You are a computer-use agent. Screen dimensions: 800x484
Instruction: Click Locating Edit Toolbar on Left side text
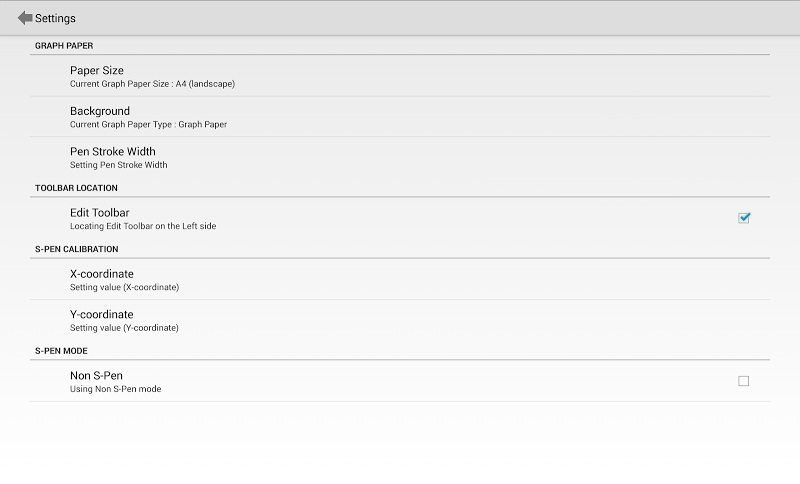pyautogui.click(x=143, y=226)
